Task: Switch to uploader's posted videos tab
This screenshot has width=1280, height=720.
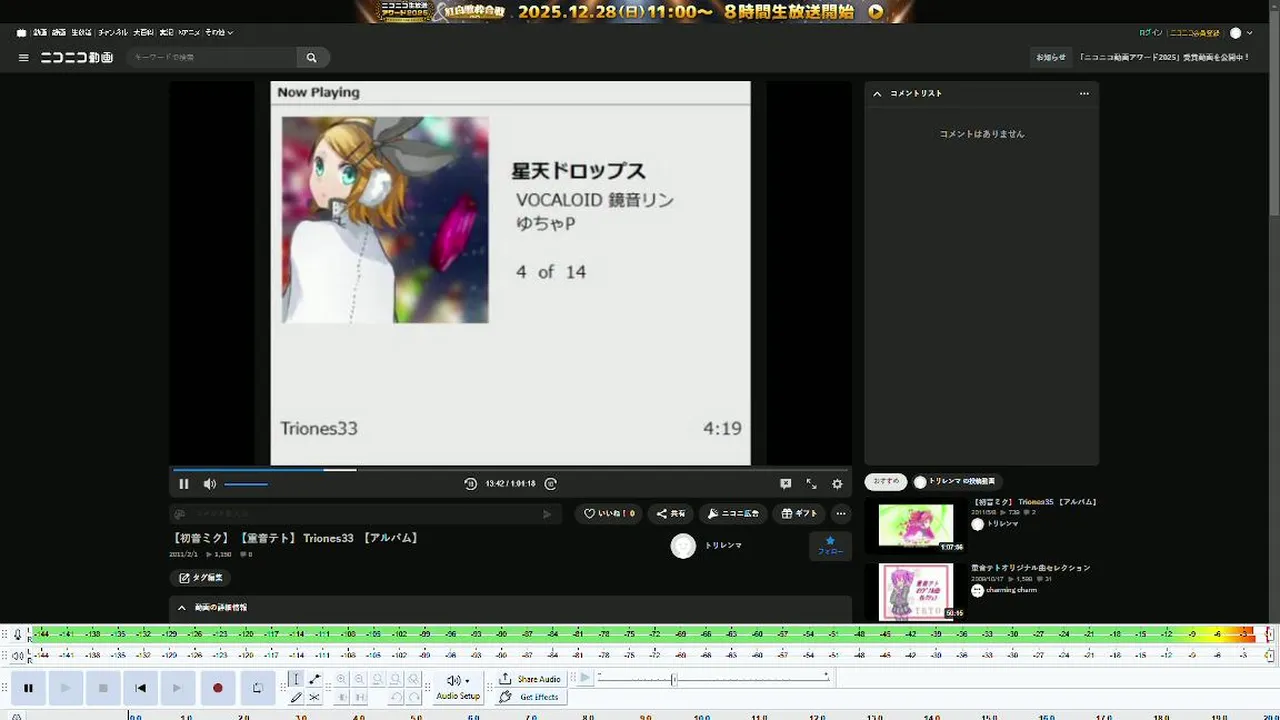Action: click(x=956, y=482)
